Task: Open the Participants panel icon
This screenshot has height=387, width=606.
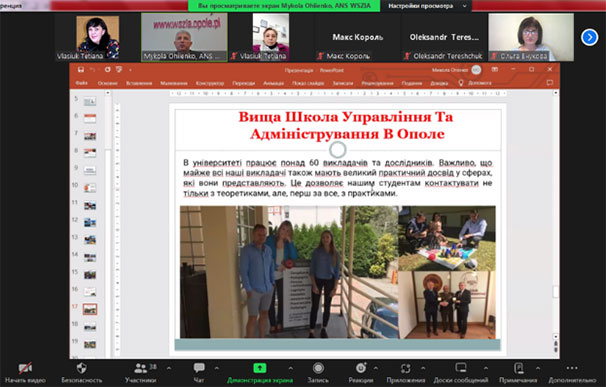Action: pos(140,368)
